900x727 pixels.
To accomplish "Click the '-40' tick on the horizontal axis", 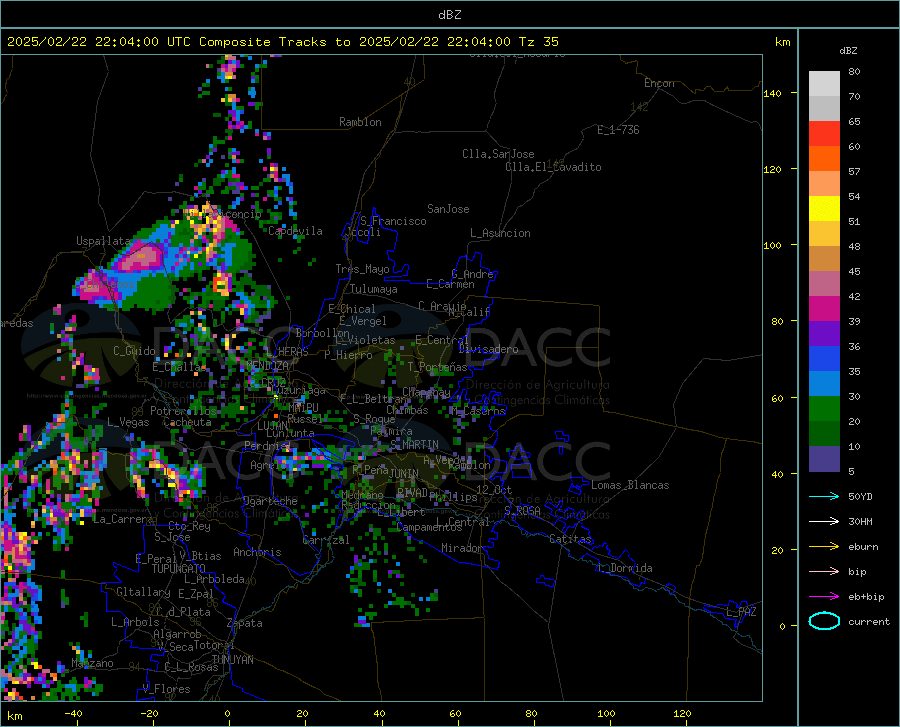I will [73, 713].
